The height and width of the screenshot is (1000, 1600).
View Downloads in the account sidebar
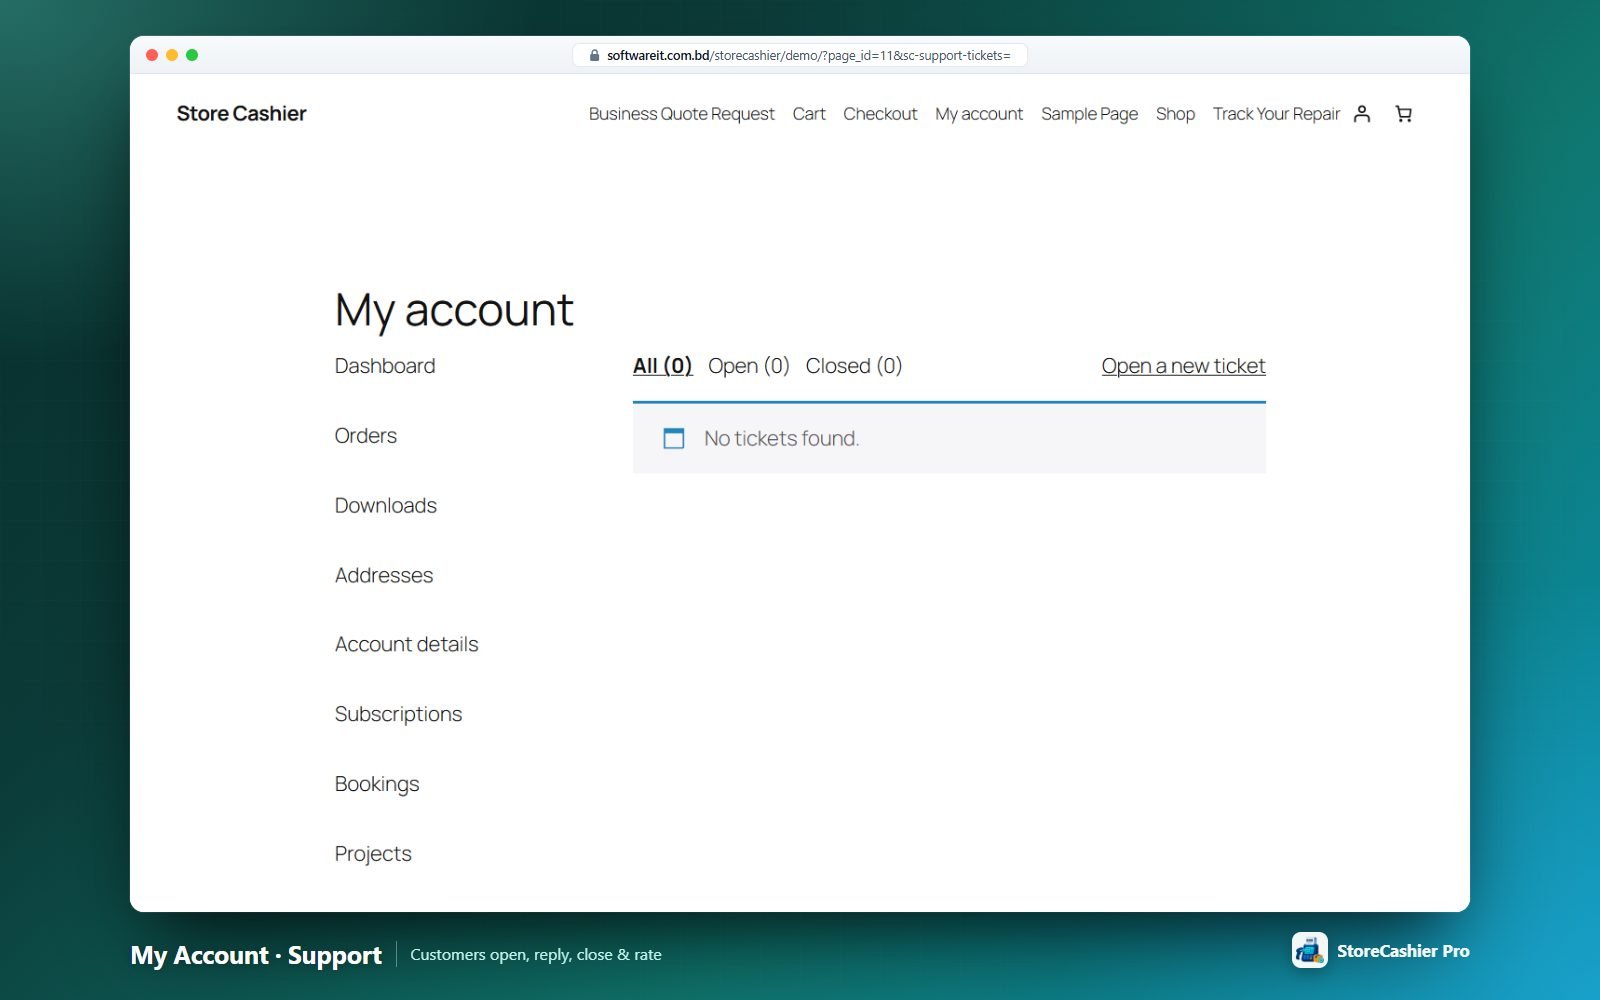click(x=386, y=506)
